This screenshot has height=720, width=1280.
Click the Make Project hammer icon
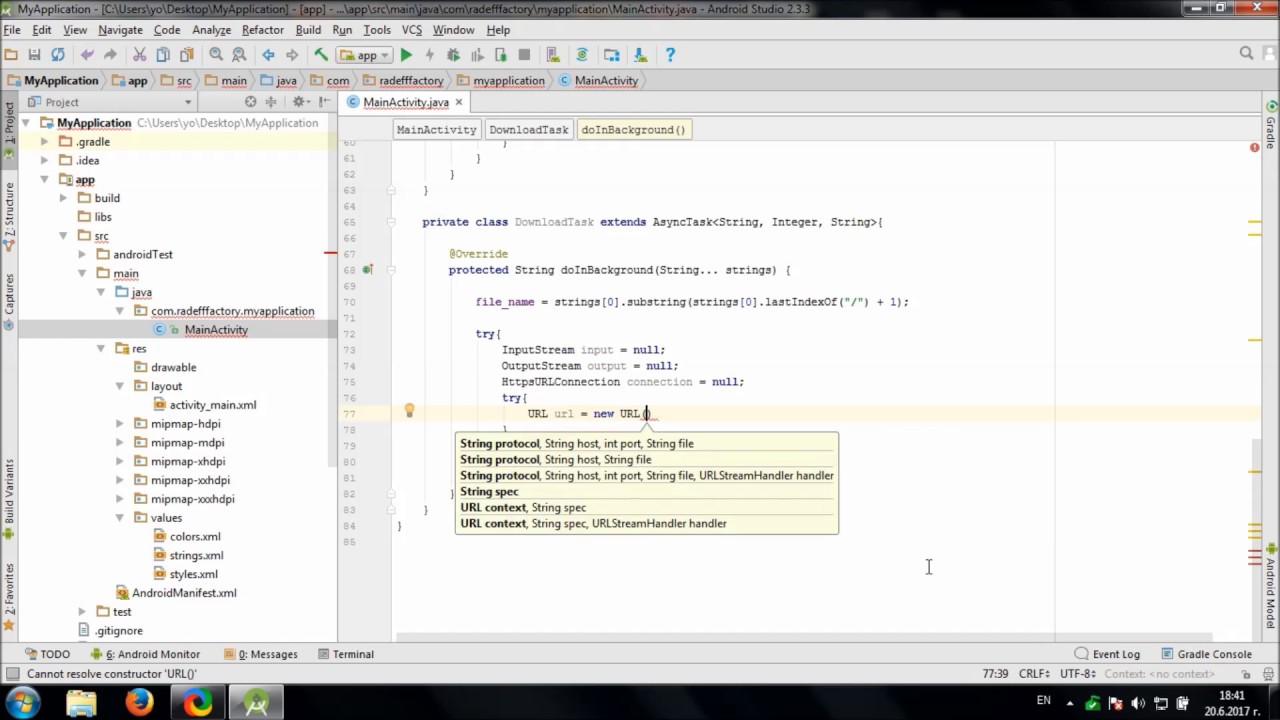(321, 55)
